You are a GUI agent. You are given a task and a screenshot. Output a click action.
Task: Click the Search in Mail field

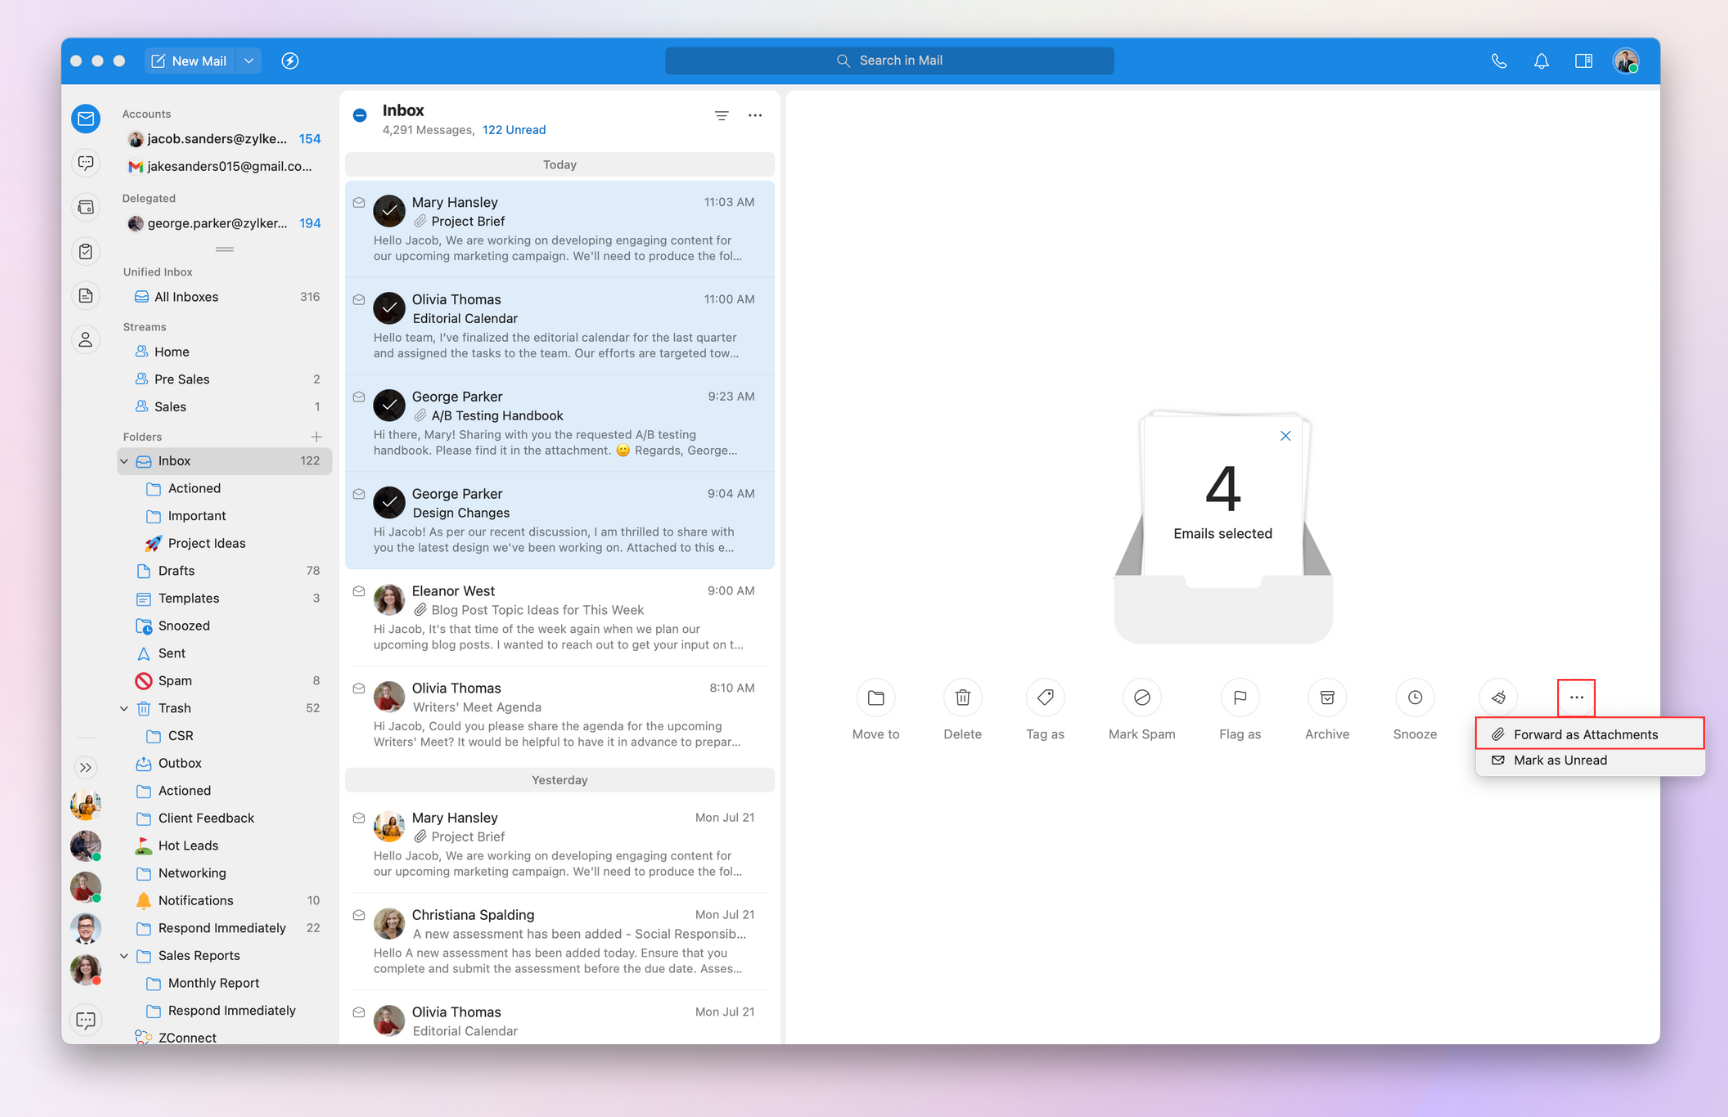(x=890, y=61)
